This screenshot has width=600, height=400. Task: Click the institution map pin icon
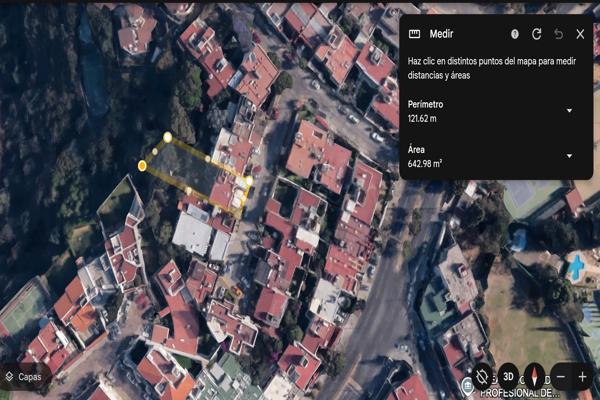click(467, 385)
